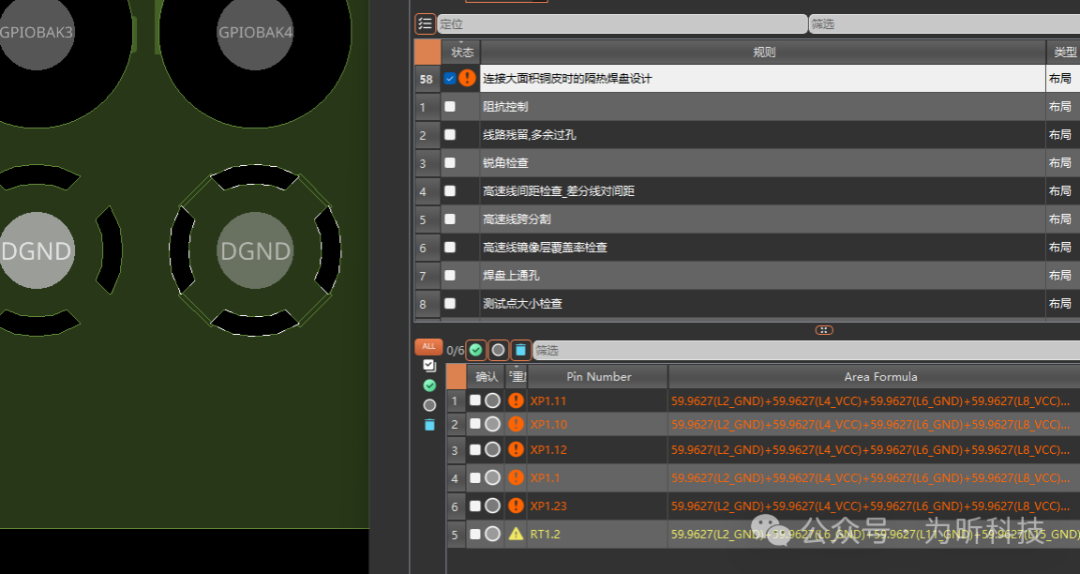Click the green check button next to 0/6
This screenshot has height=574, width=1080.
(x=476, y=350)
